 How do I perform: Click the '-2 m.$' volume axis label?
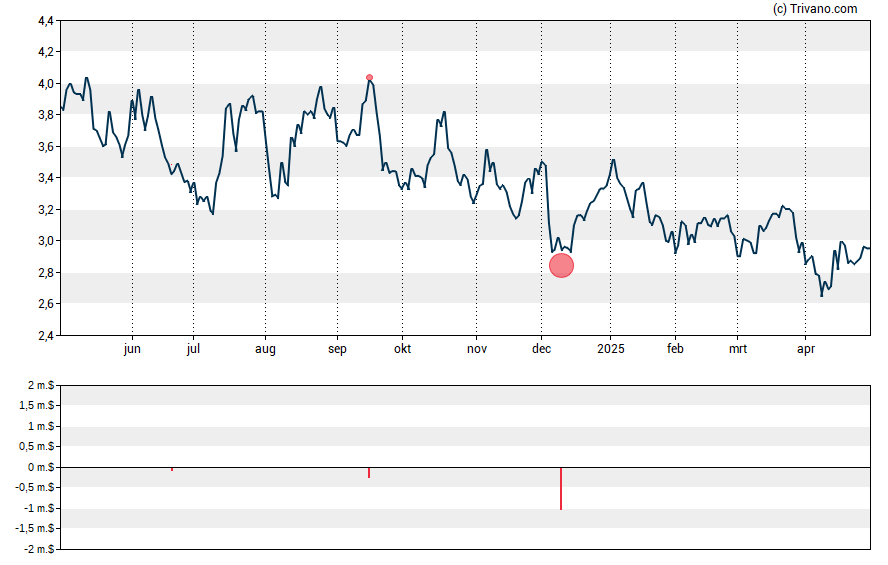(x=39, y=549)
